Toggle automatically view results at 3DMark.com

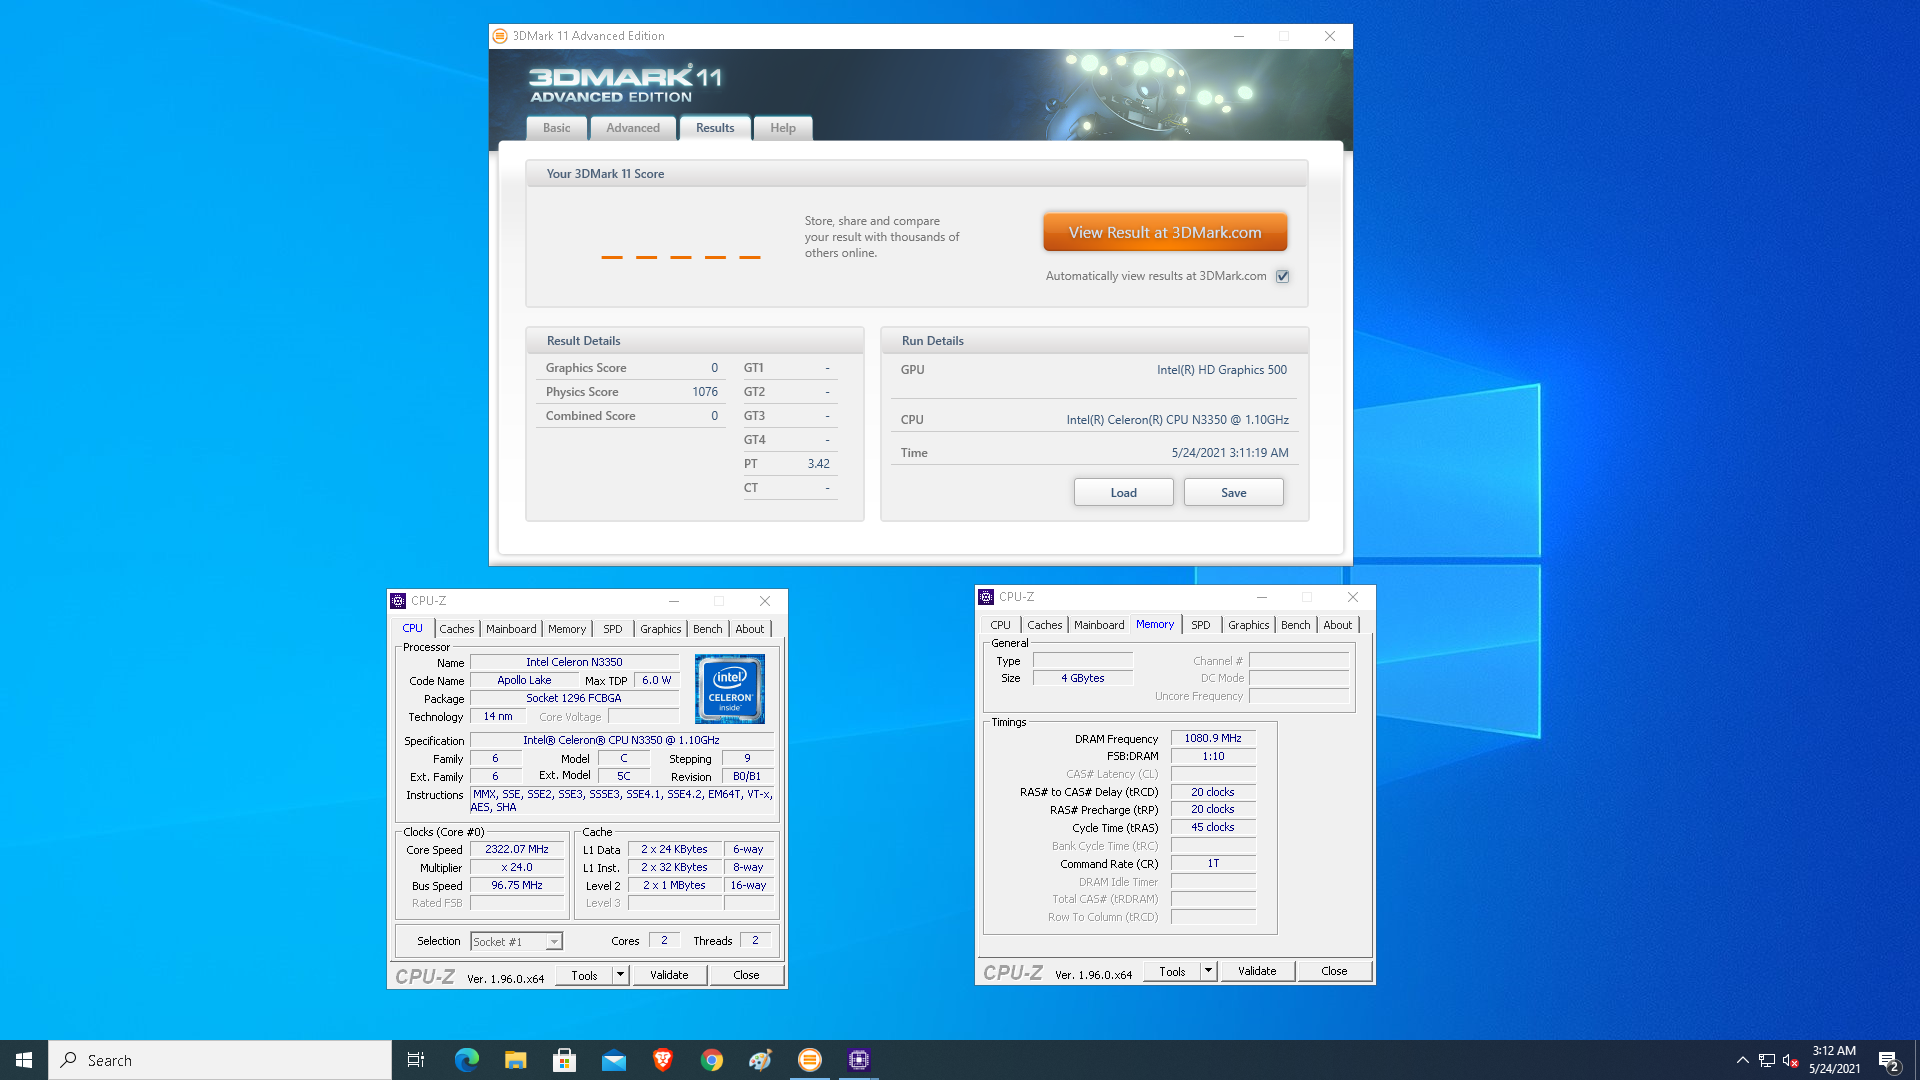point(1283,276)
